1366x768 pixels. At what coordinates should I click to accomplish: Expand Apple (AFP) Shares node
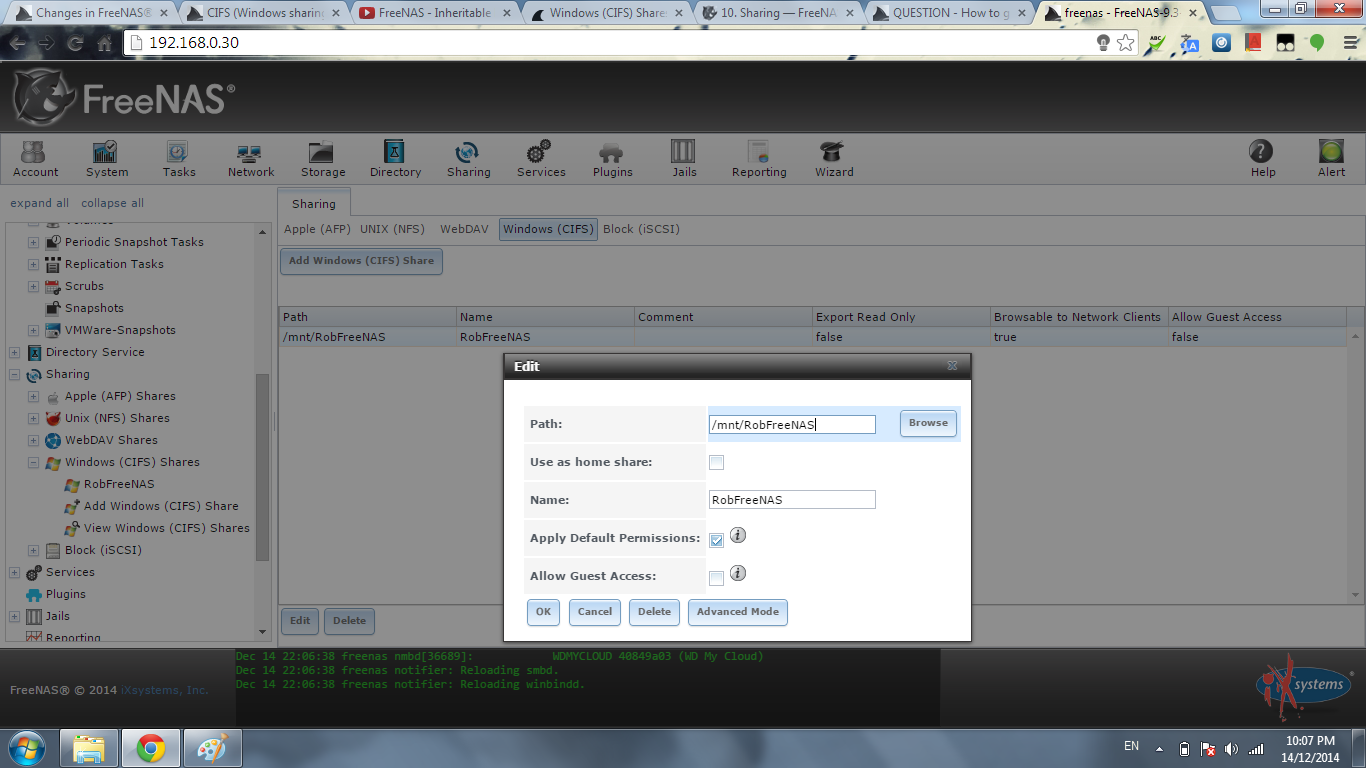[33, 396]
